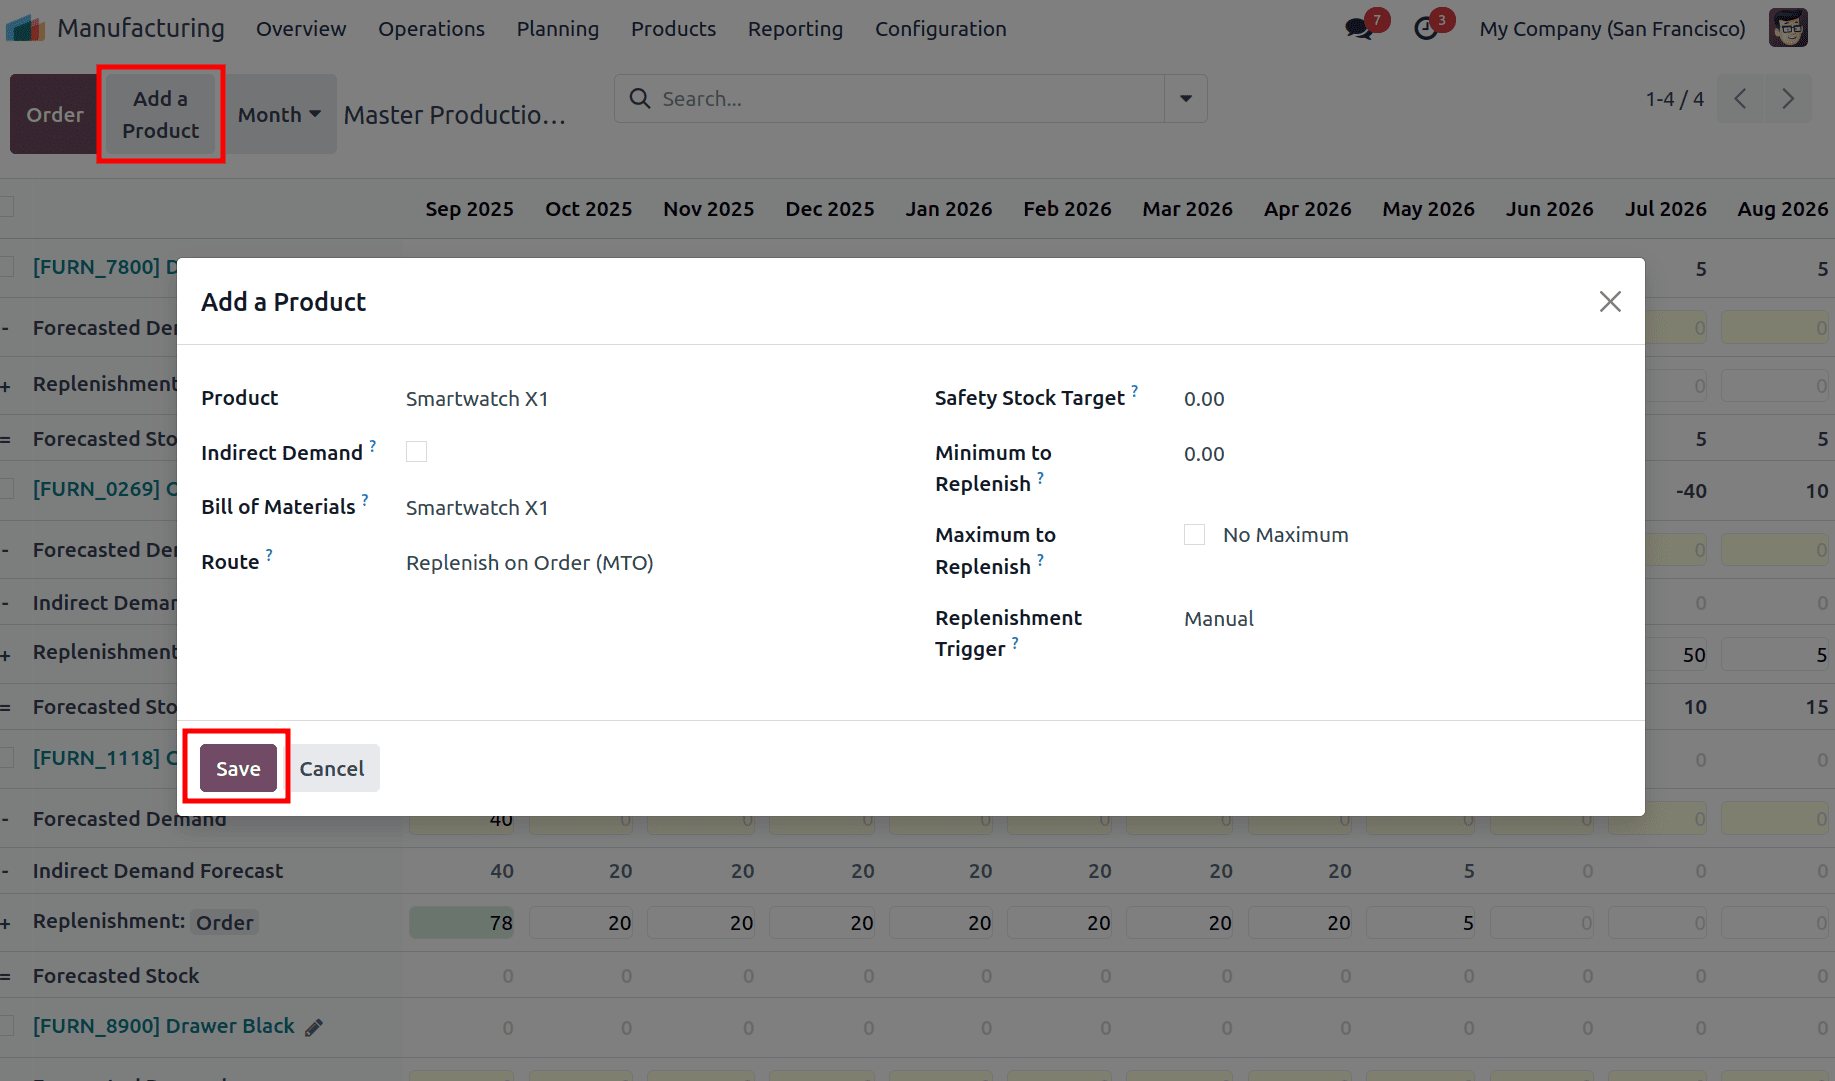Enable the Indirect Demand checkbox
The width and height of the screenshot is (1835, 1081).
tap(416, 451)
